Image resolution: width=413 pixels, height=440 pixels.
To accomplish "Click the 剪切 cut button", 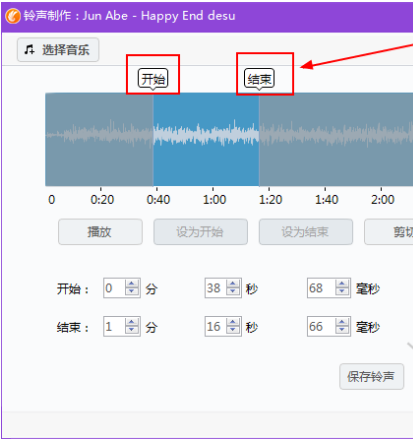I will tap(389, 232).
